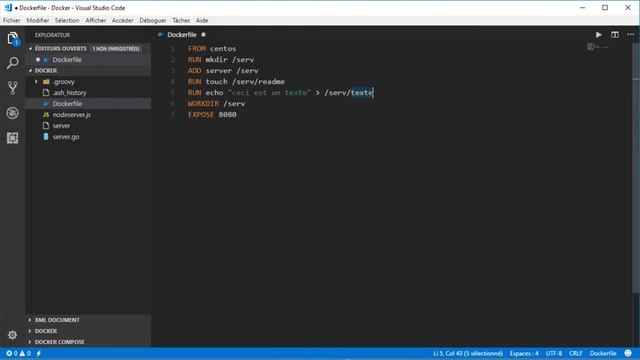Open the Explorer view in the activity bar
The image size is (640, 360).
point(13,39)
